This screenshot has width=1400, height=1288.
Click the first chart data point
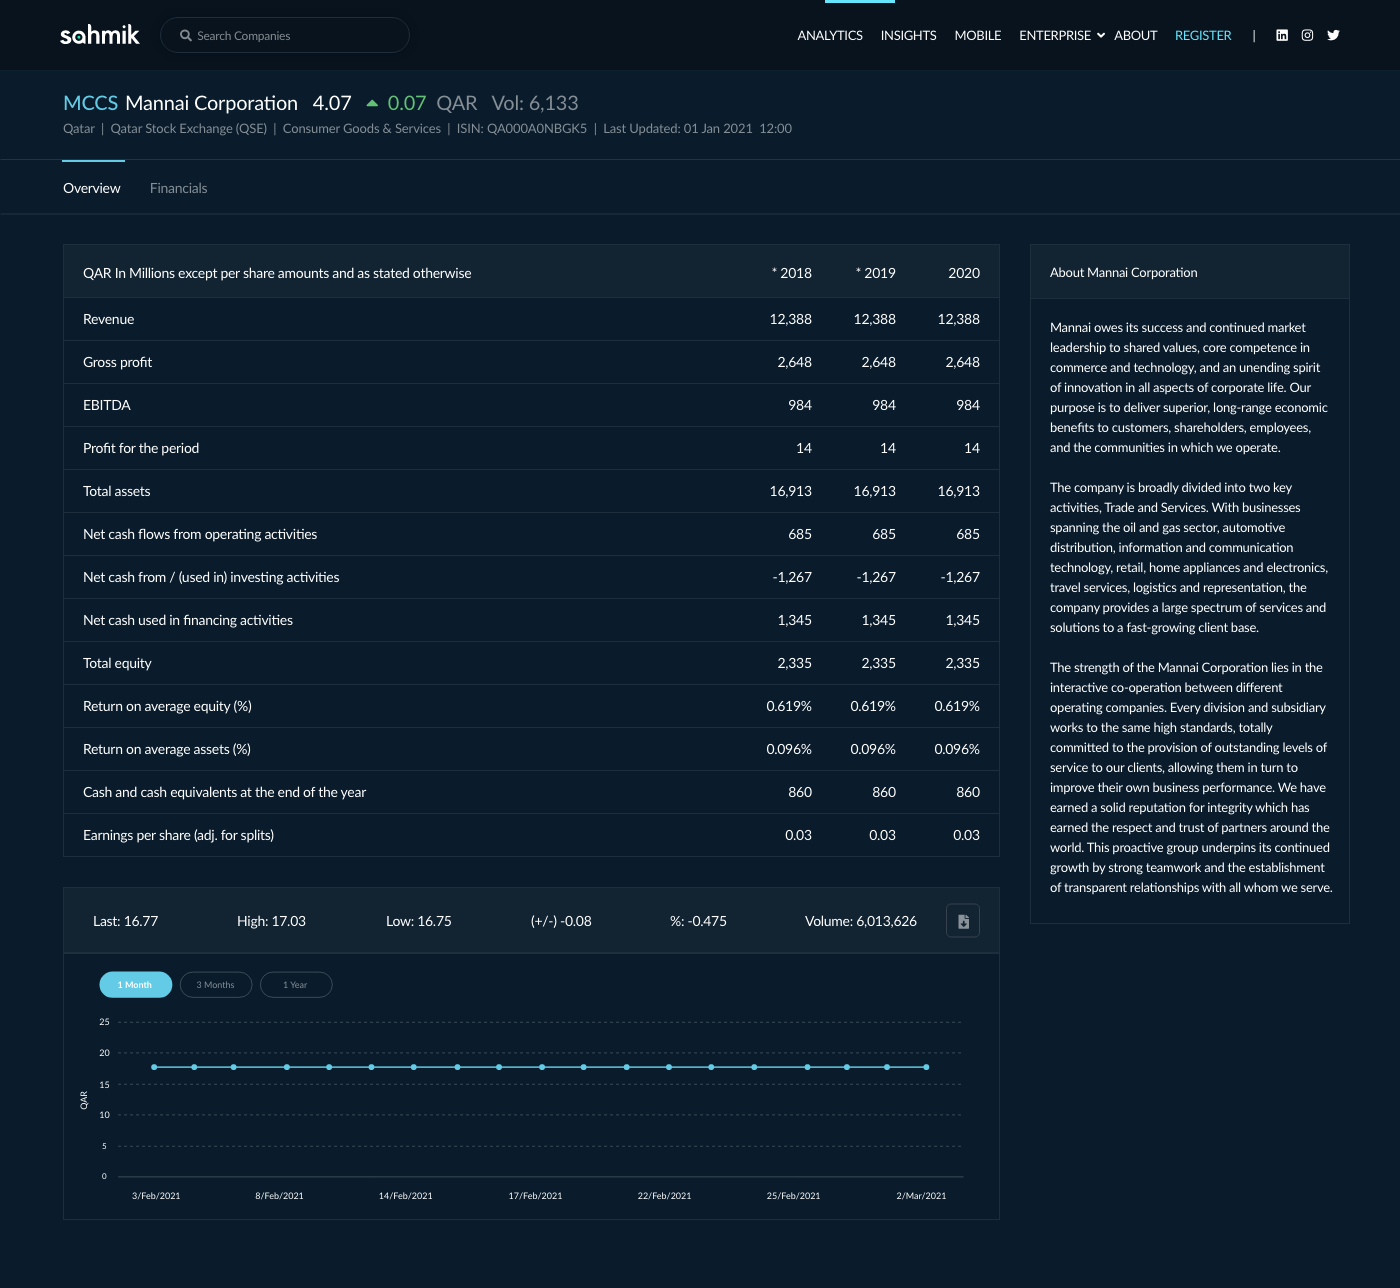(x=154, y=1067)
